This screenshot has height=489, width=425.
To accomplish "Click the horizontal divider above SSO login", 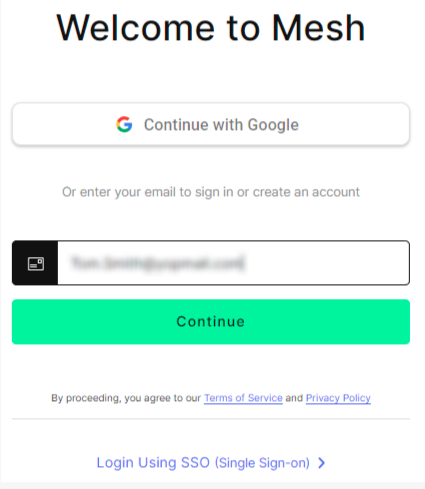I will pos(211,419).
